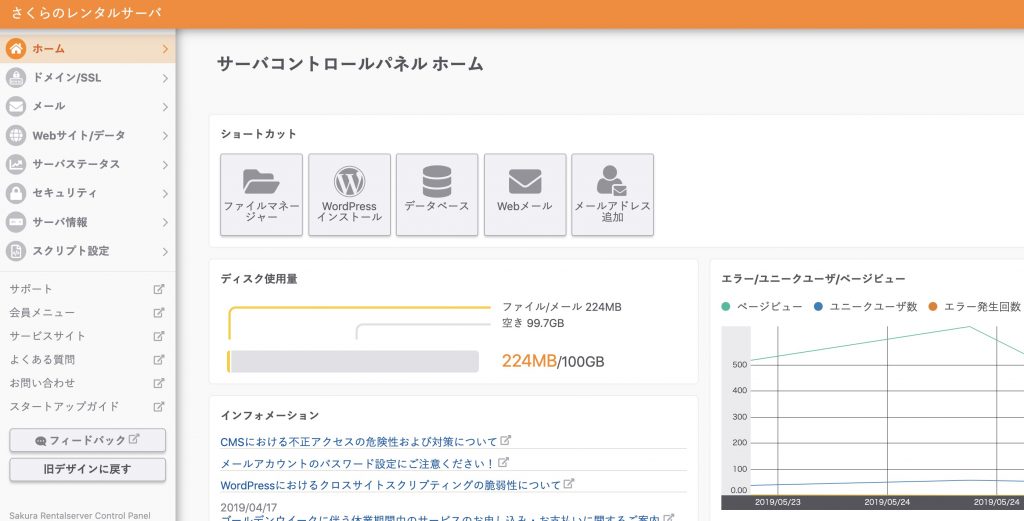Click the ファイル/メール 224MB label

562,307
